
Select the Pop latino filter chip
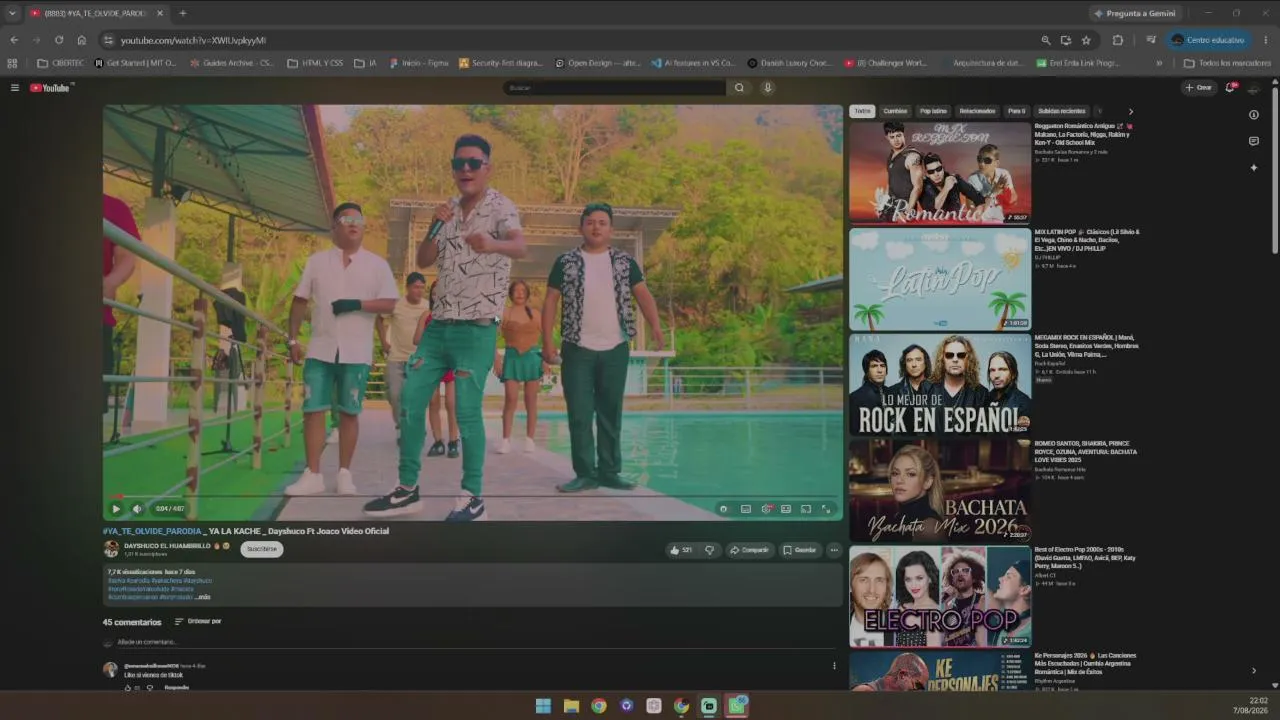click(933, 111)
